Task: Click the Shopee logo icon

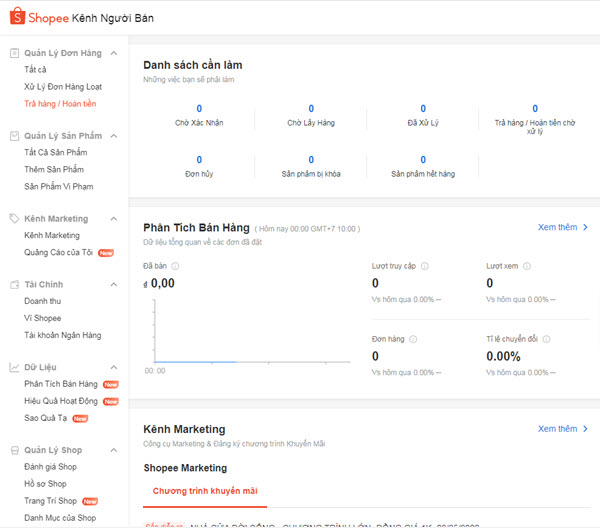Action: tap(16, 17)
